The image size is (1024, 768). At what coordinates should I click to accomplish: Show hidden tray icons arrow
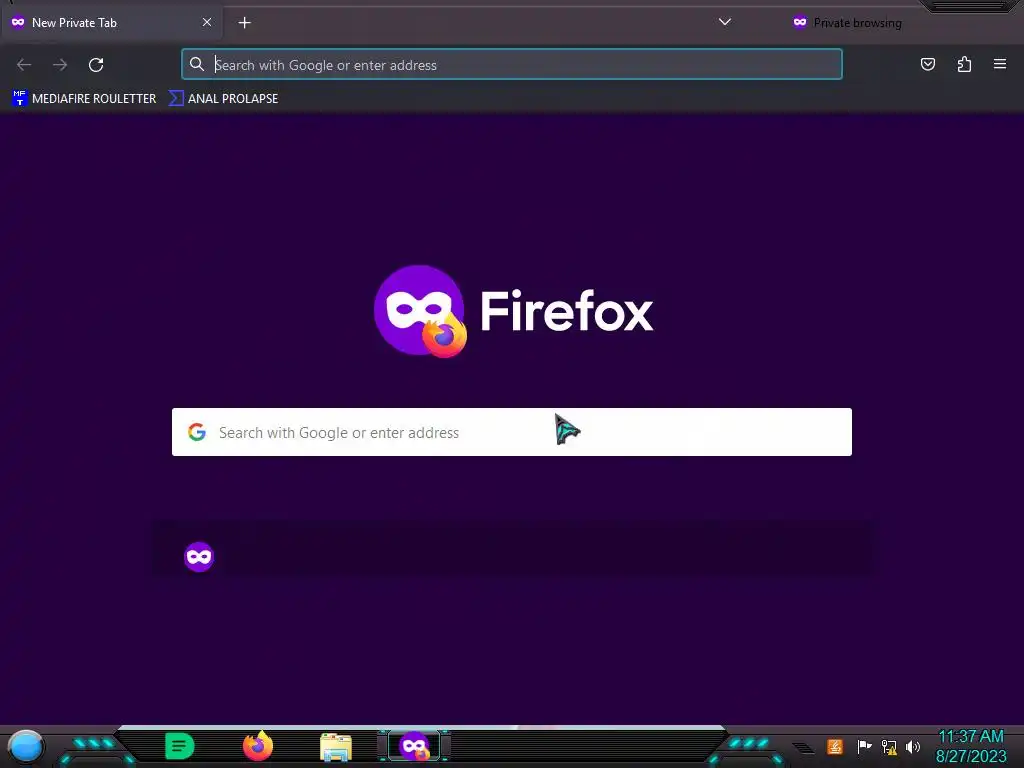[803, 748]
